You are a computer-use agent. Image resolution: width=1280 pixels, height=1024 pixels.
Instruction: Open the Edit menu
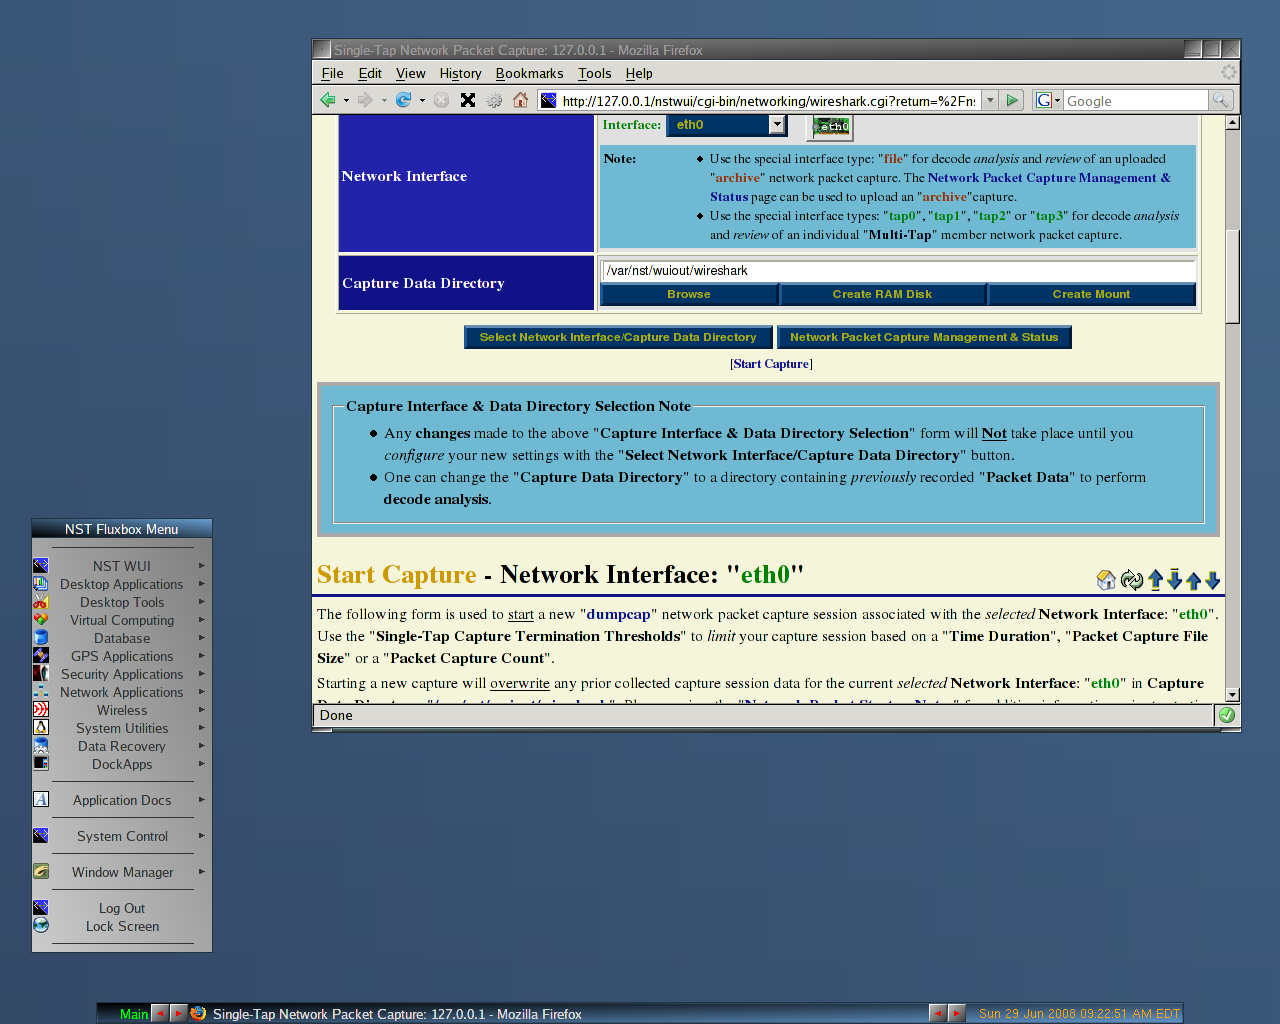[x=370, y=73]
